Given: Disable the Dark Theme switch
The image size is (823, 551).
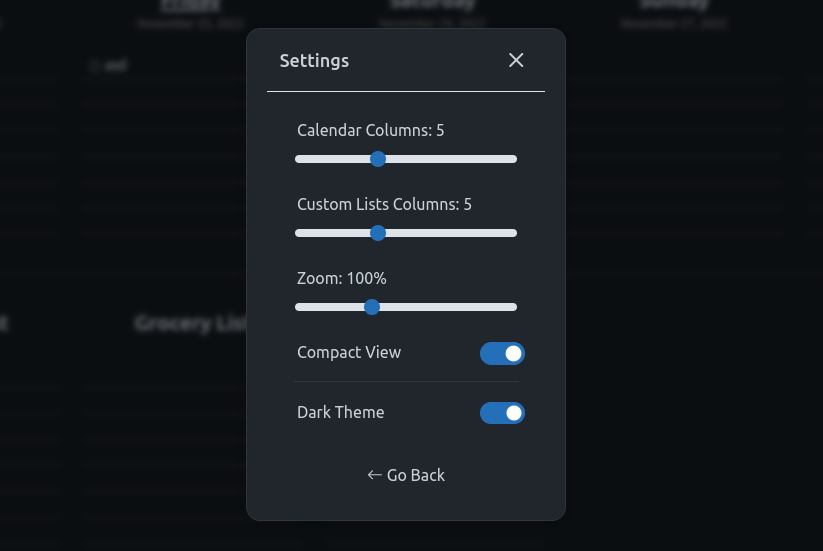Looking at the screenshot, I should click(502, 413).
